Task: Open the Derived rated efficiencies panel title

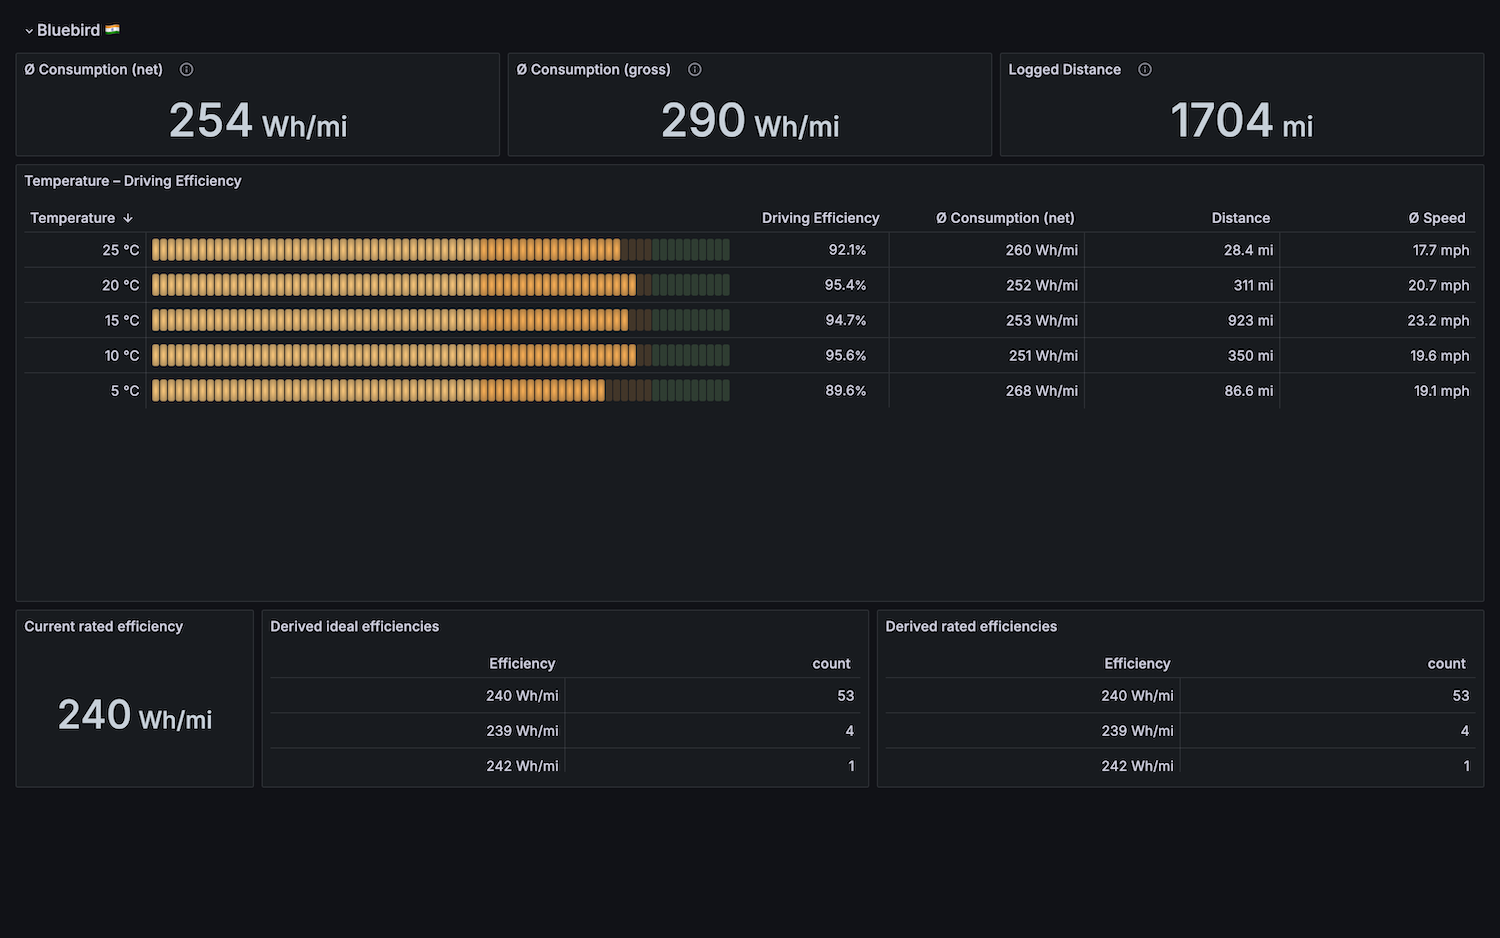Action: (971, 627)
